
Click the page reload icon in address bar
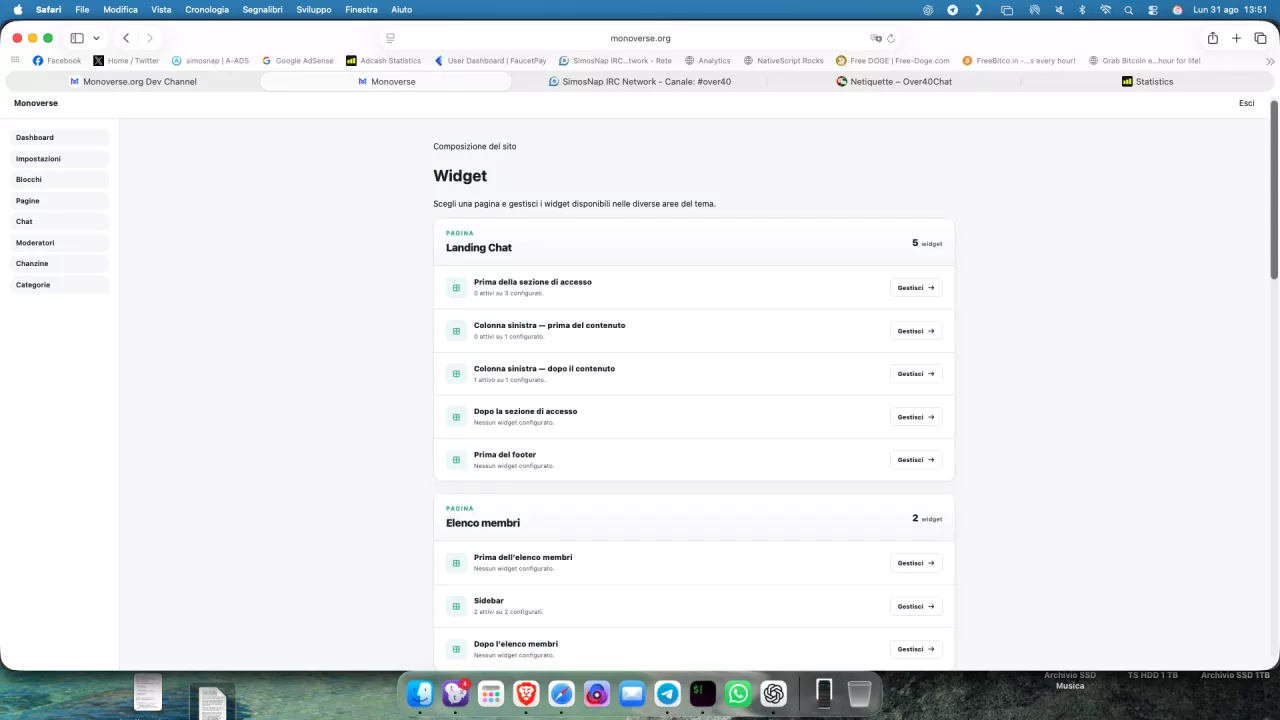coord(891,38)
